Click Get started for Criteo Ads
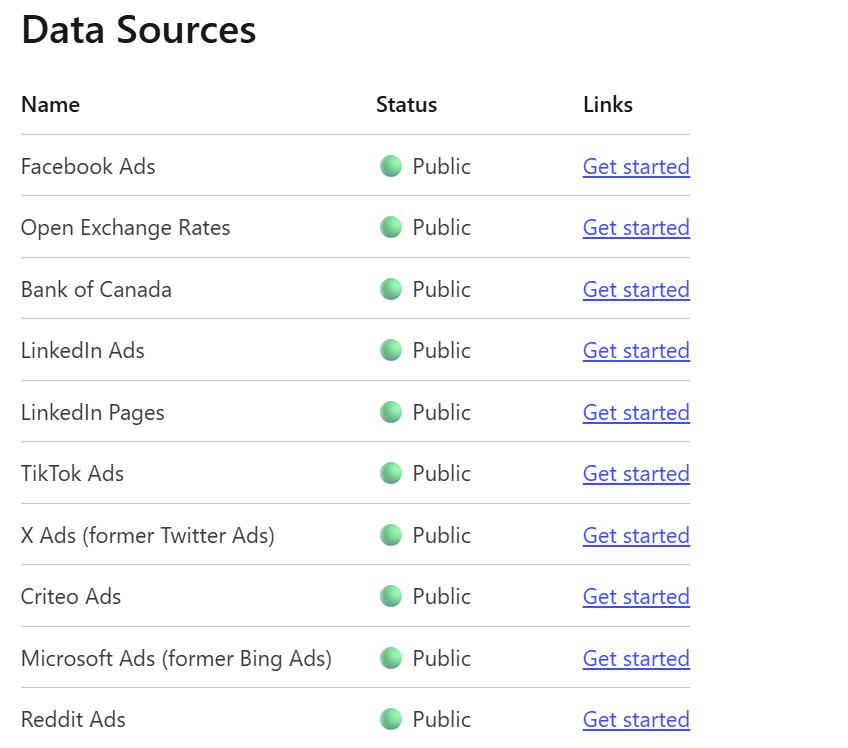 tap(636, 596)
